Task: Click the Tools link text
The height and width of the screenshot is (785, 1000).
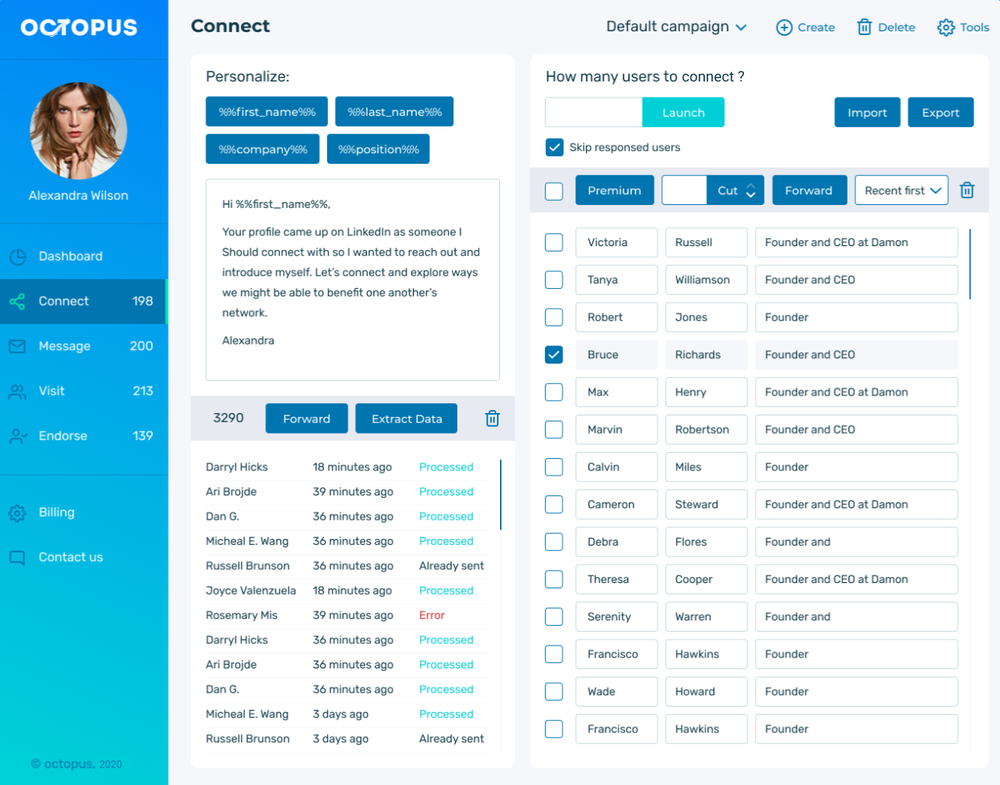Action: pos(974,27)
